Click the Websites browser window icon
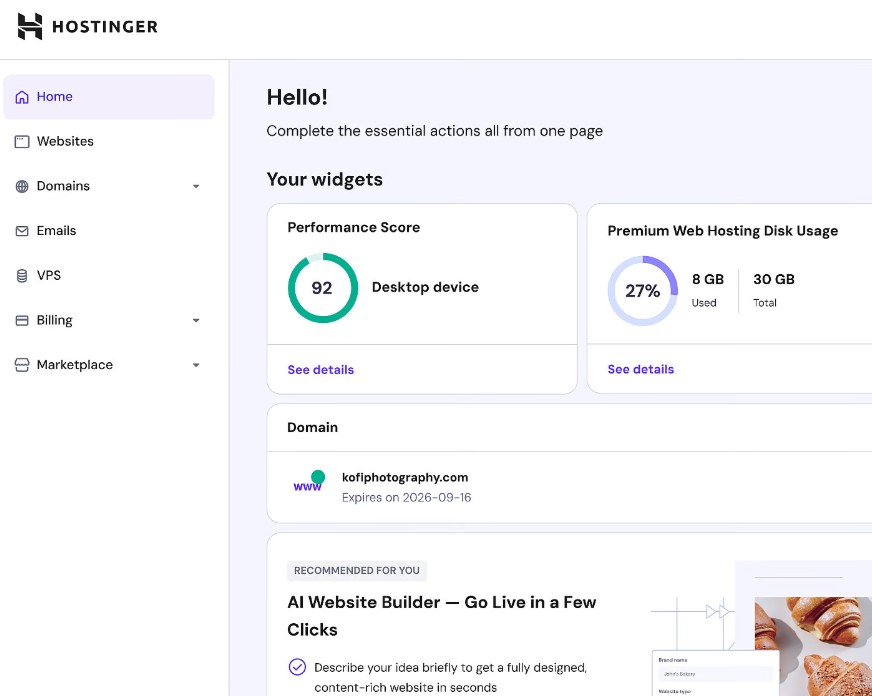Image resolution: width=872 pixels, height=696 pixels. pyautogui.click(x=22, y=142)
